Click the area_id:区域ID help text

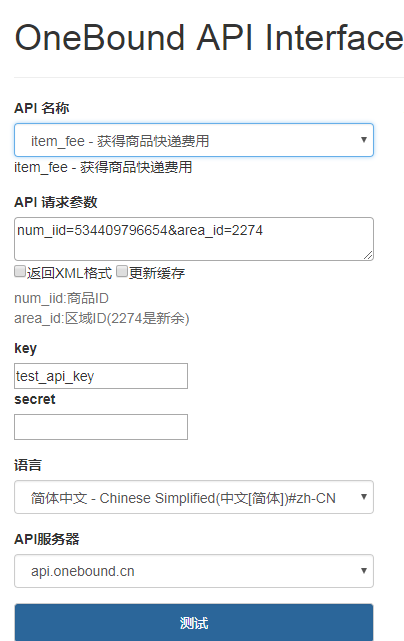tap(102, 318)
